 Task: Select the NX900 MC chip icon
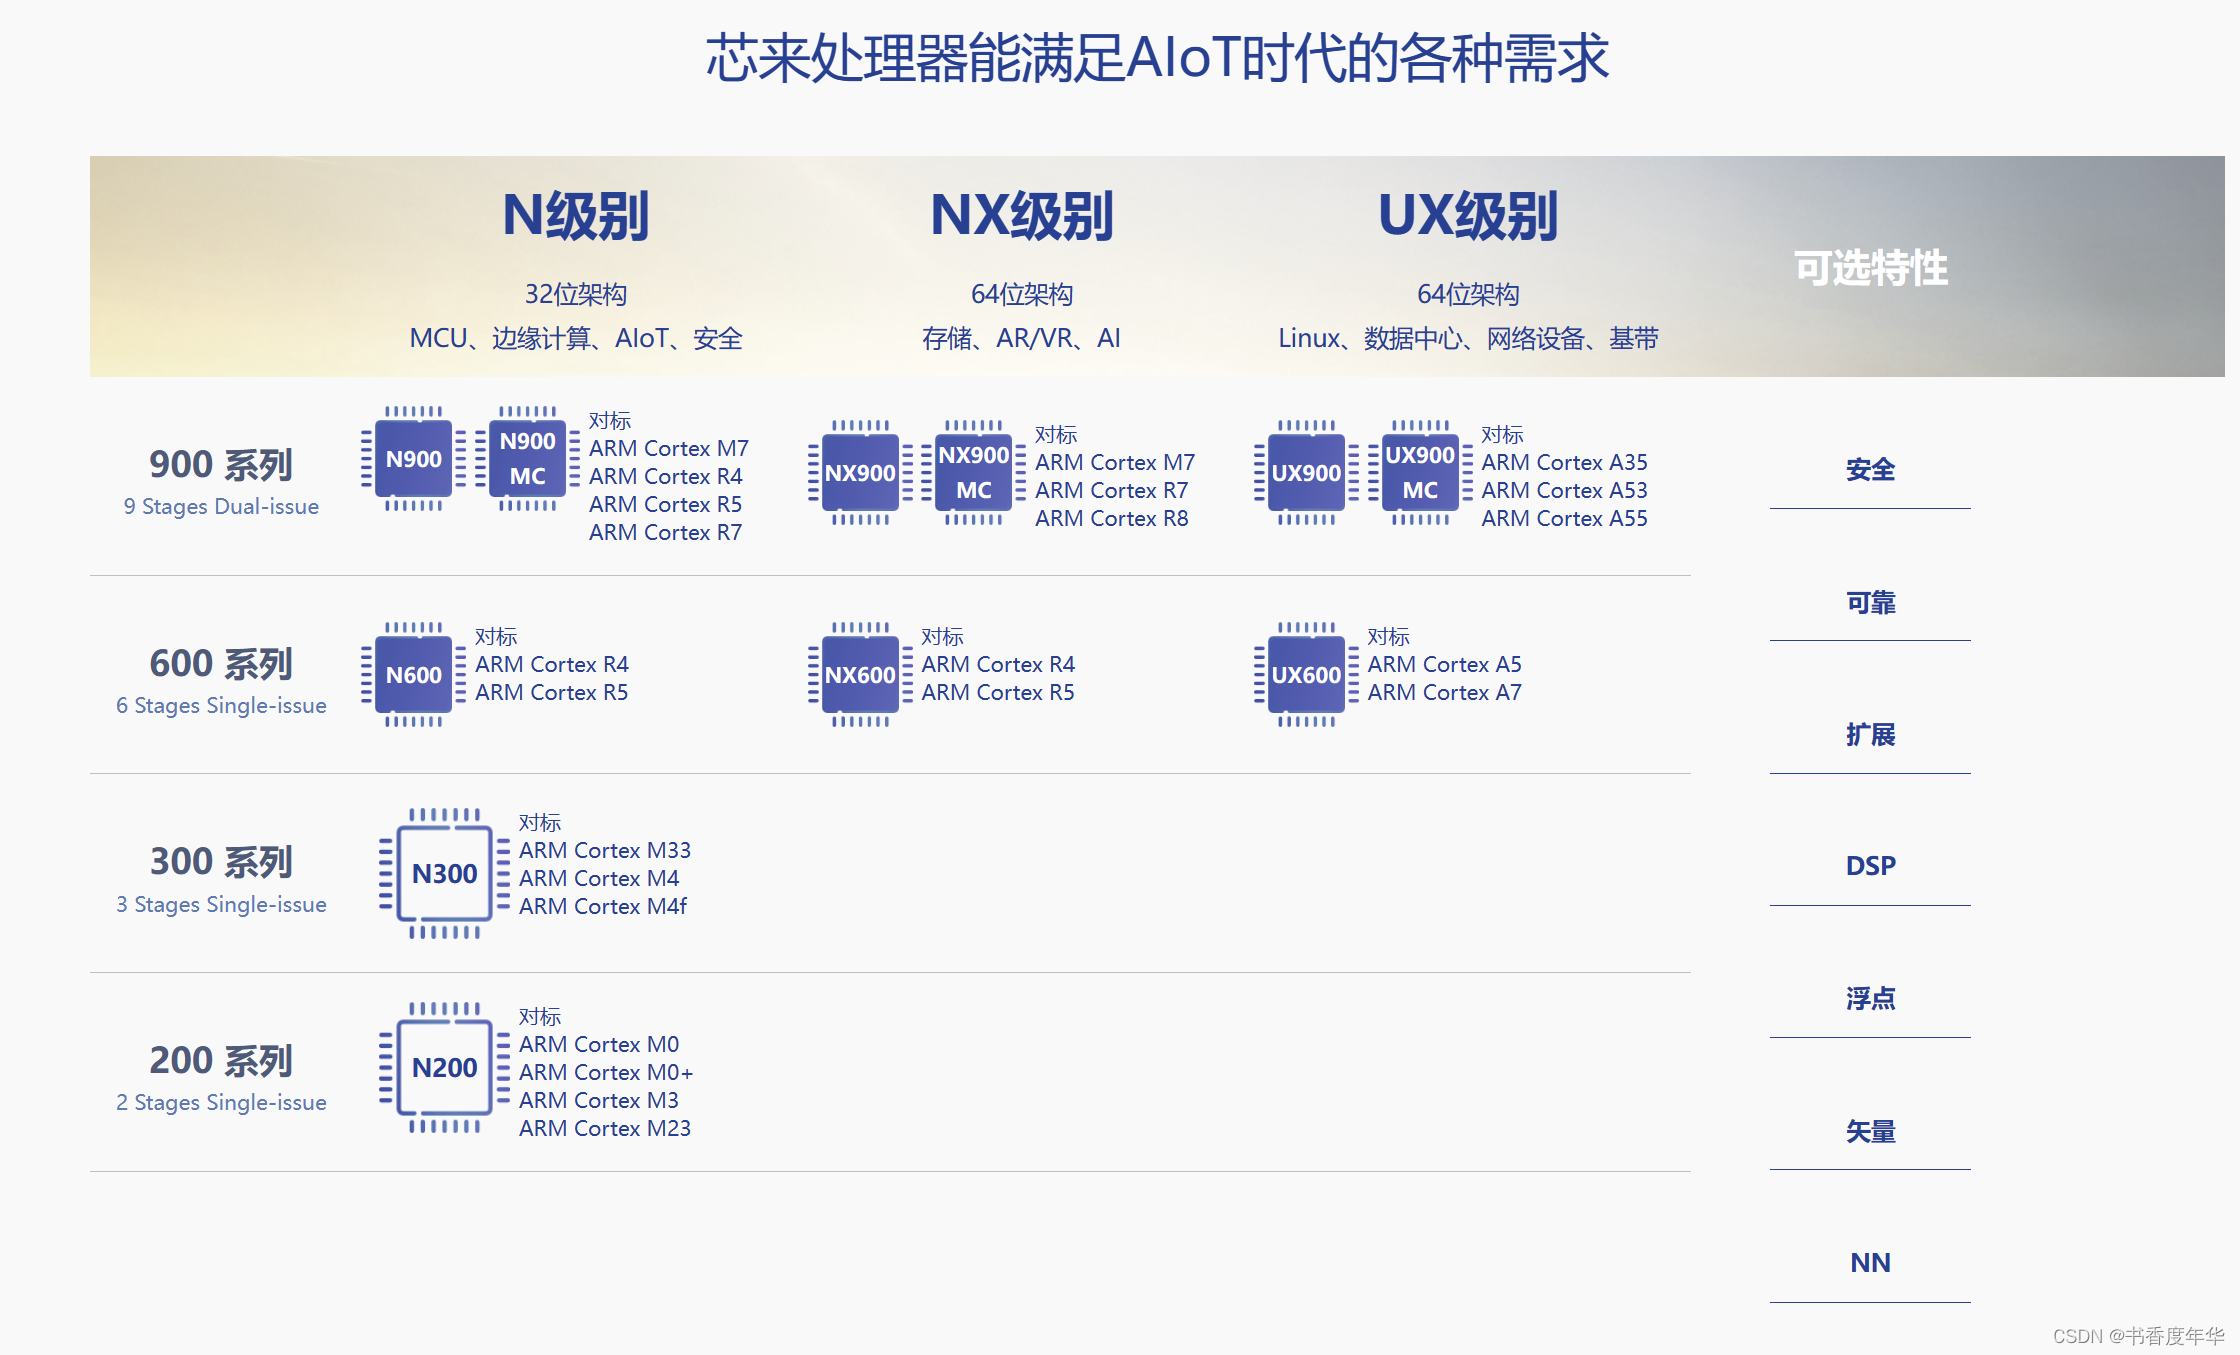pos(973,473)
